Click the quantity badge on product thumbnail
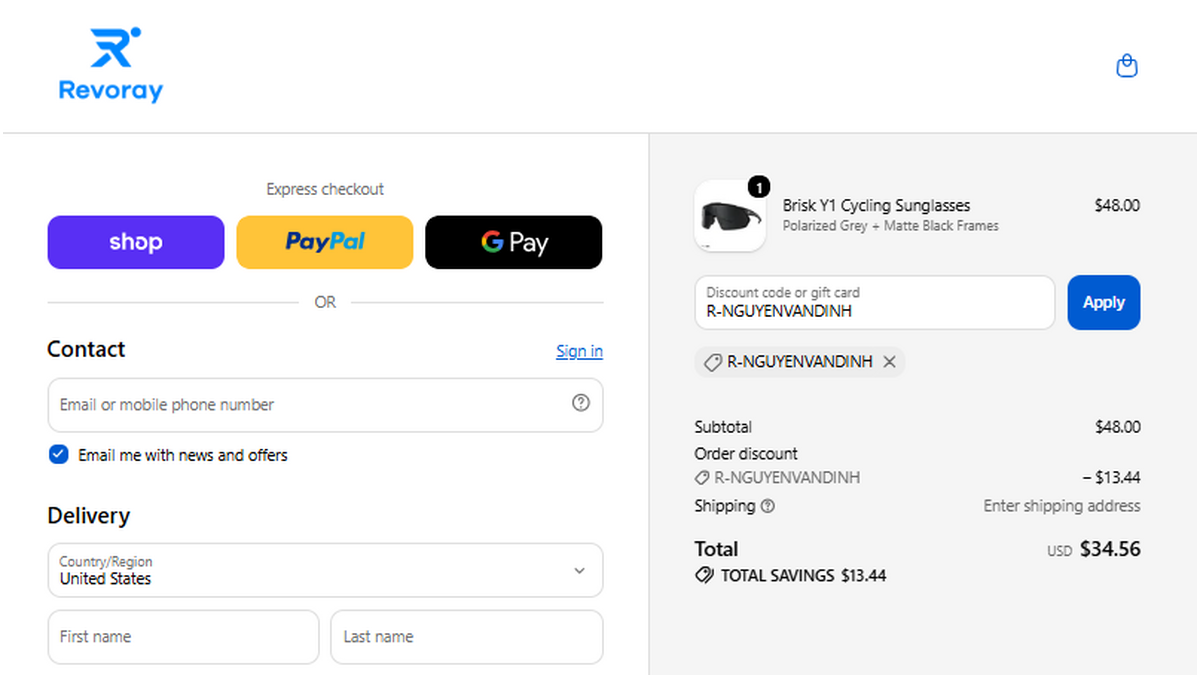This screenshot has height=675, width=1200. click(x=759, y=187)
